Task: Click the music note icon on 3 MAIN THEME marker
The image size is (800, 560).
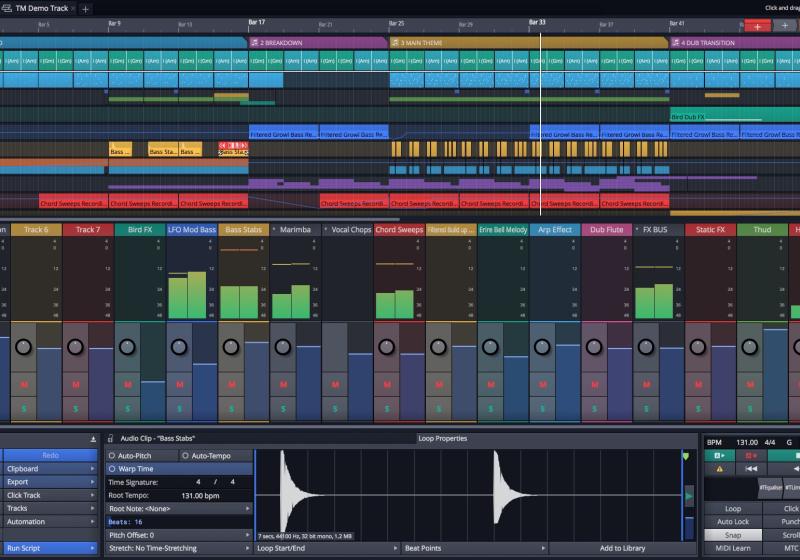Action: pos(395,43)
